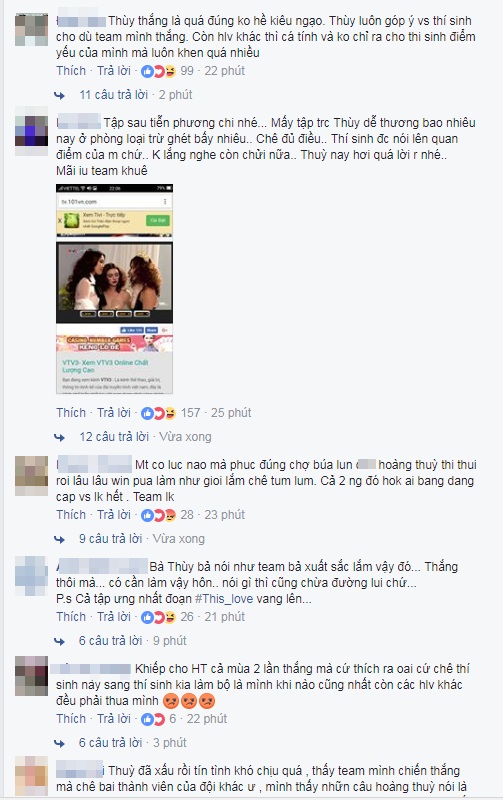
Task: Expand the 11 câu trả lời thread
Action: click(114, 95)
